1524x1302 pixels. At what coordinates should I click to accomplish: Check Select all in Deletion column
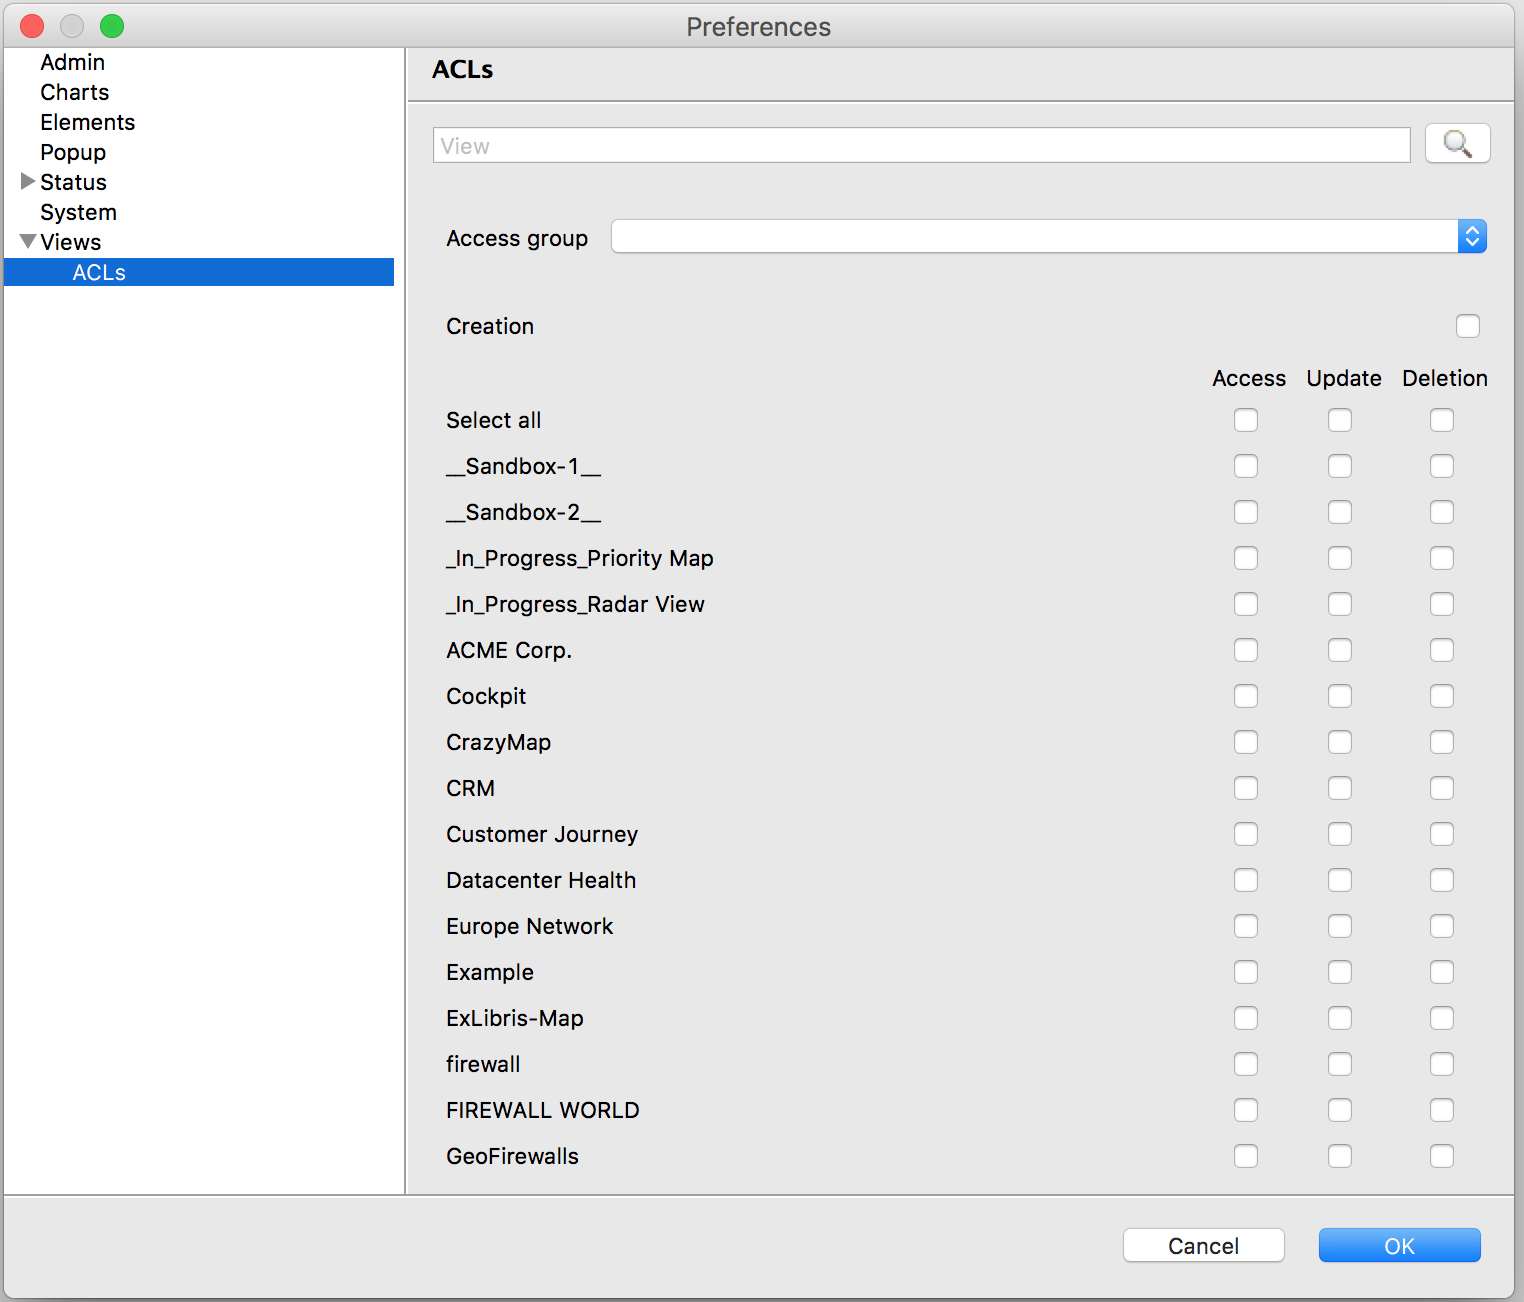1441,420
